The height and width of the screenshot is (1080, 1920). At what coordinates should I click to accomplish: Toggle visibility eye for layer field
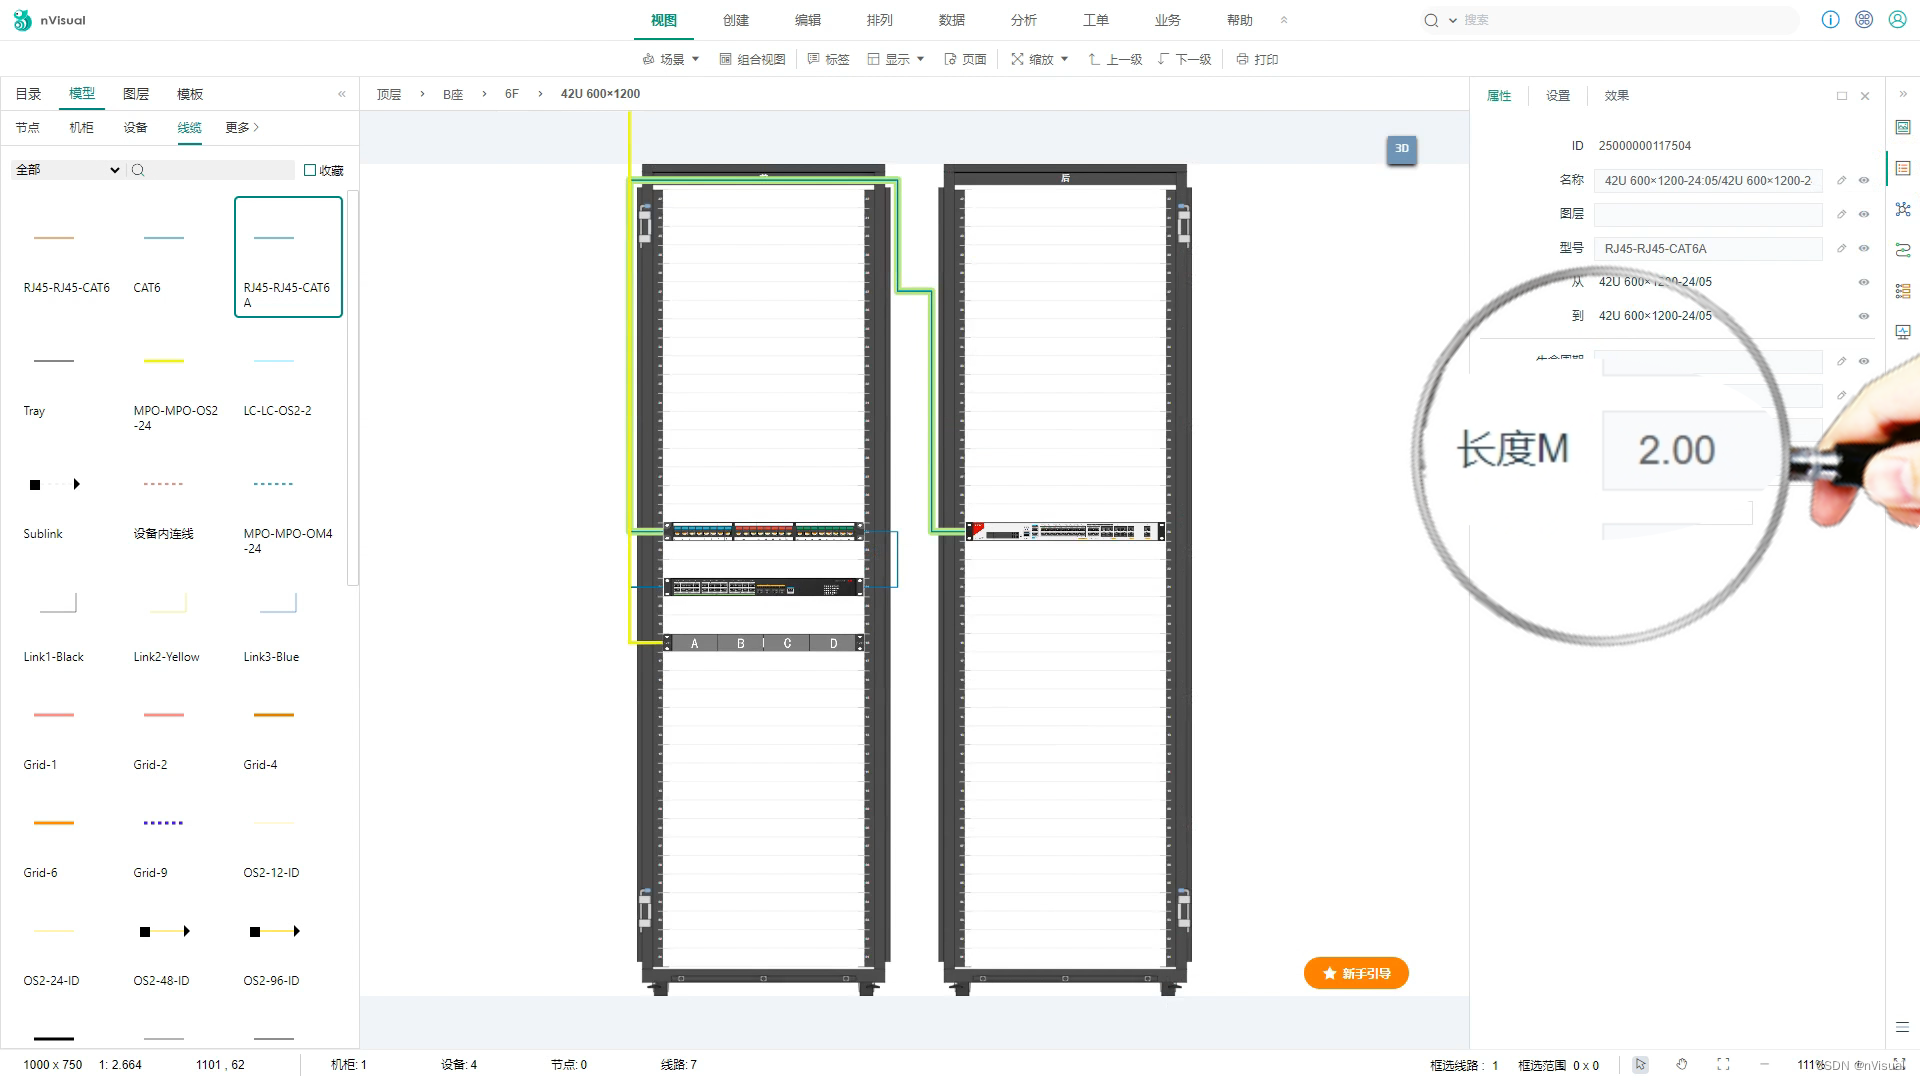click(1864, 214)
